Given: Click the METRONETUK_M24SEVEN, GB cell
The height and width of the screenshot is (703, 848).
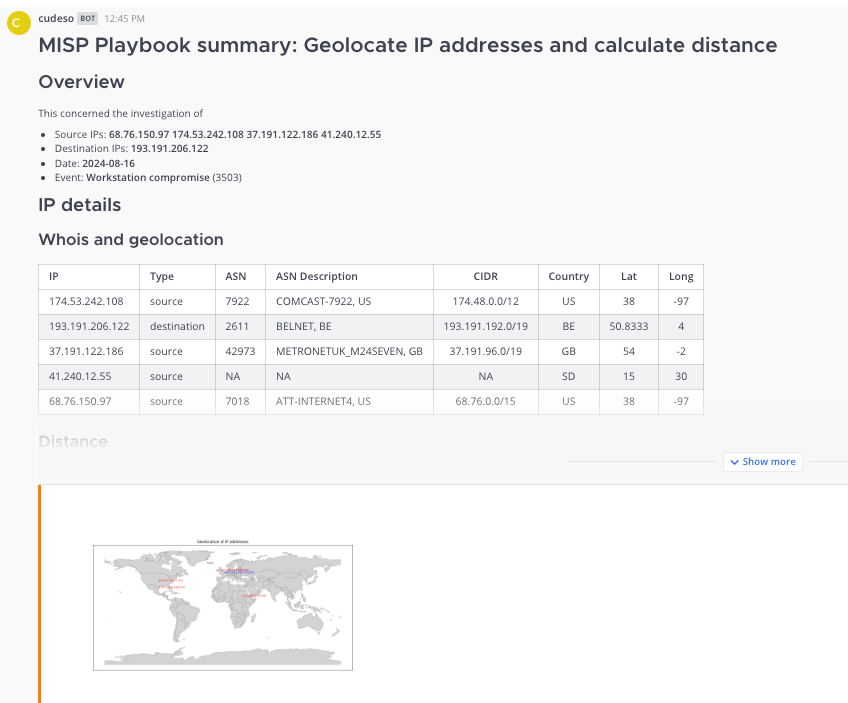Looking at the screenshot, I should tap(349, 352).
